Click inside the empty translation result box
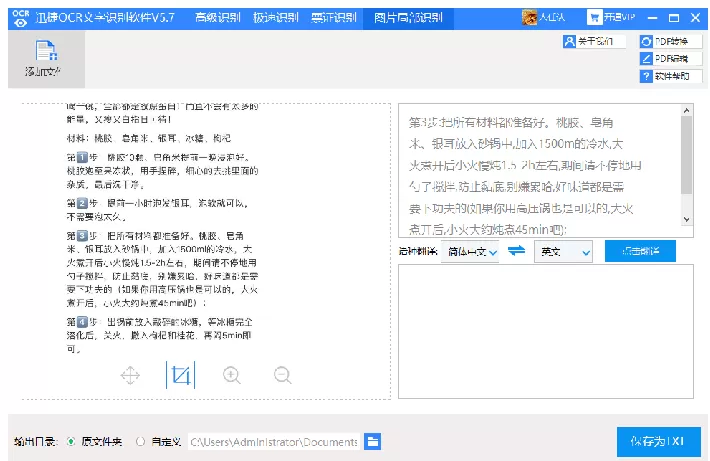 [546, 331]
